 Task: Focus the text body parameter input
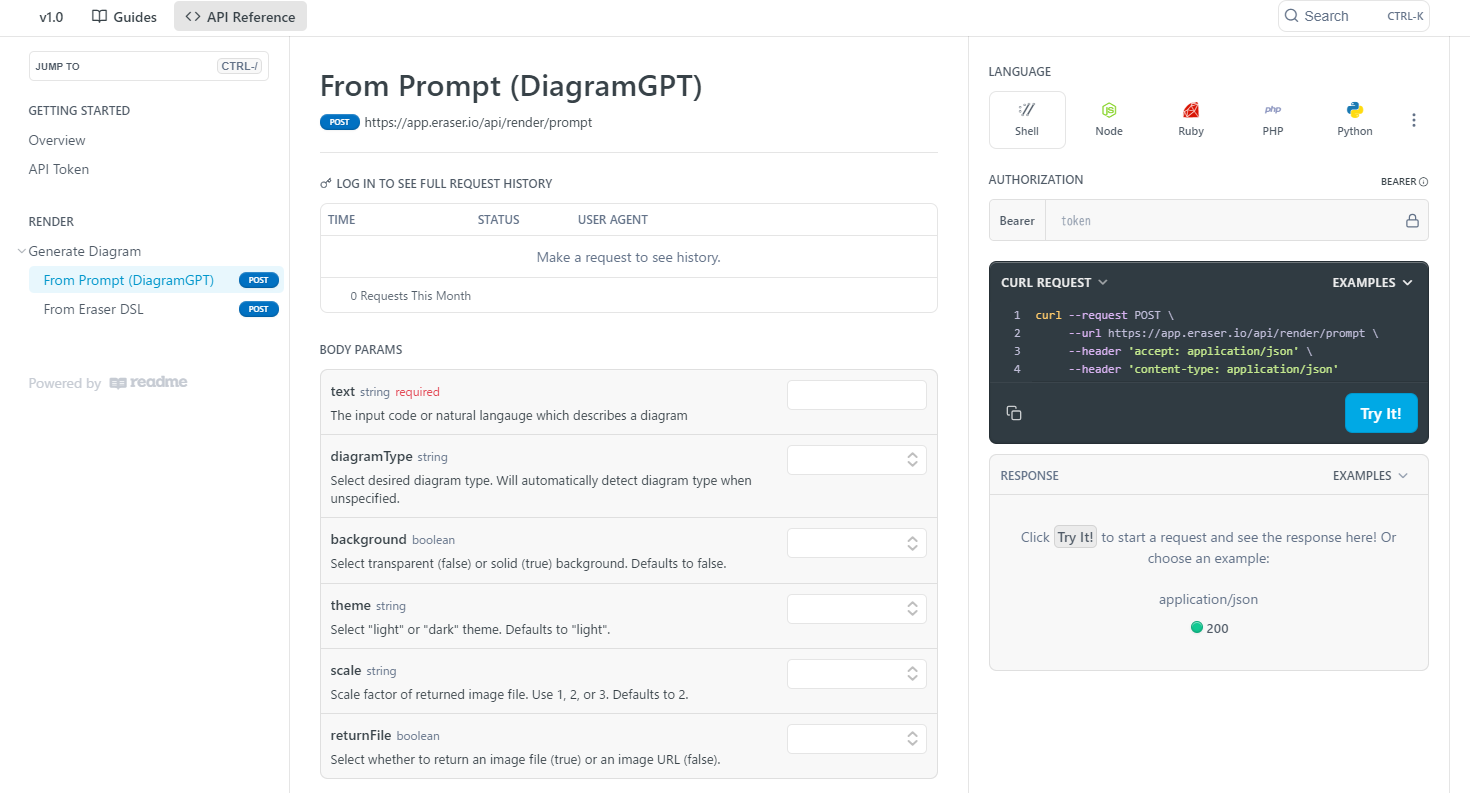click(x=857, y=395)
